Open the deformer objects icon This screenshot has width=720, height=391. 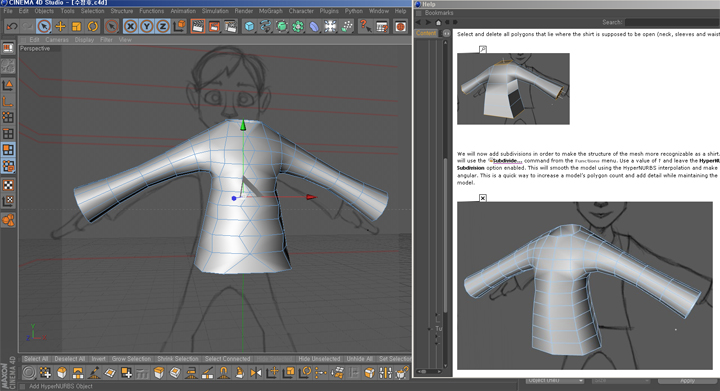pyautogui.click(x=314, y=26)
